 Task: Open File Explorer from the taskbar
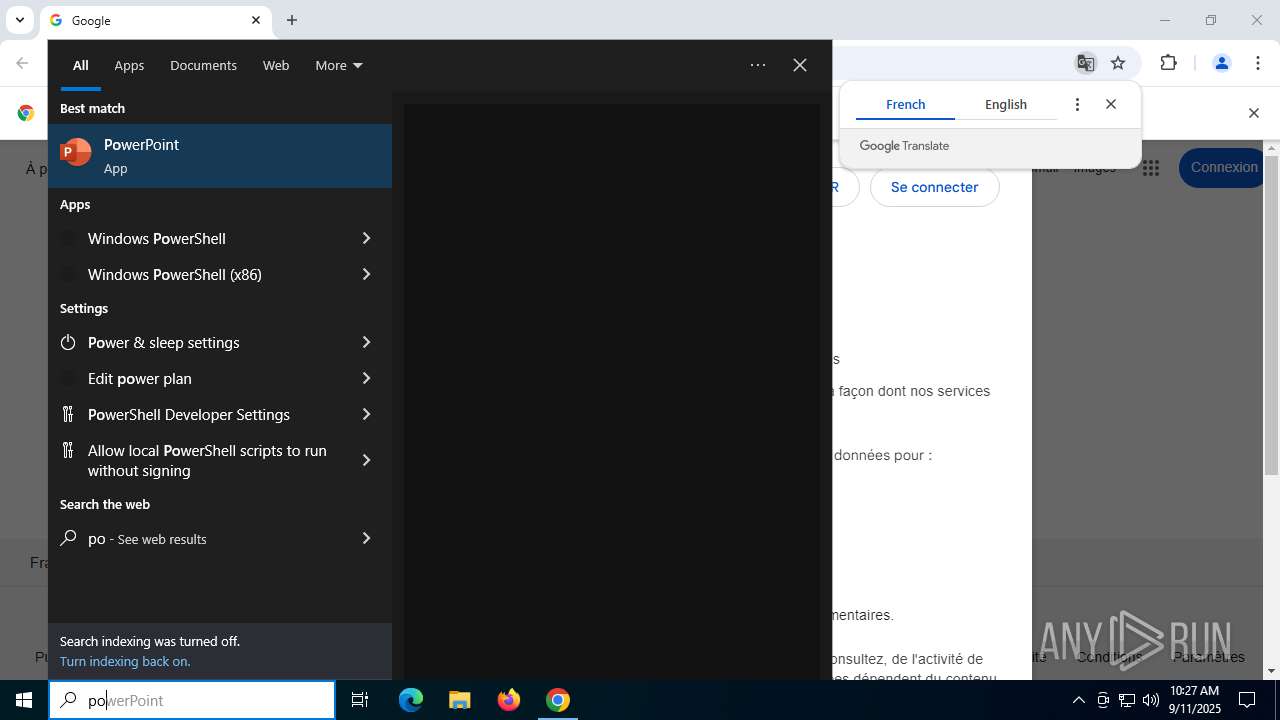coord(459,700)
